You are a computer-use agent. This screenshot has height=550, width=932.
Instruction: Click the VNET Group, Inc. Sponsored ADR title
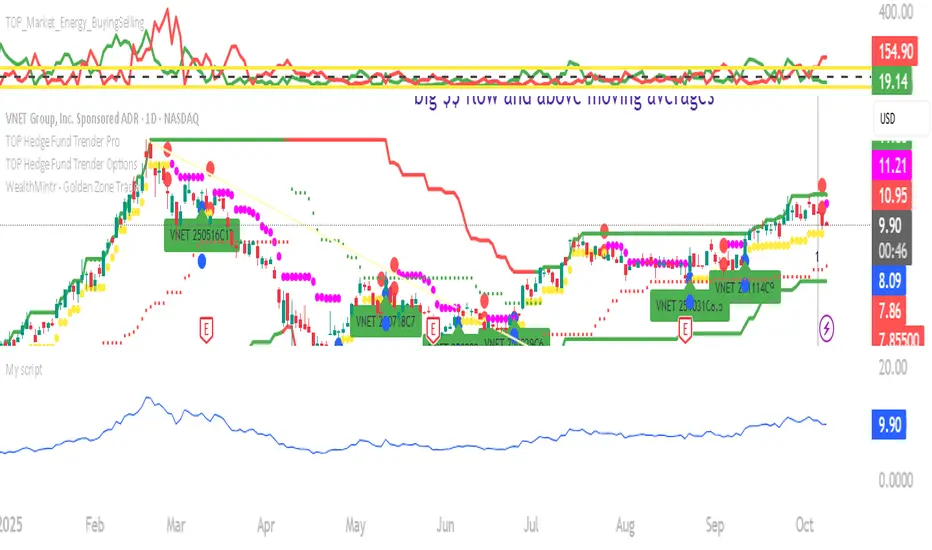[102, 118]
